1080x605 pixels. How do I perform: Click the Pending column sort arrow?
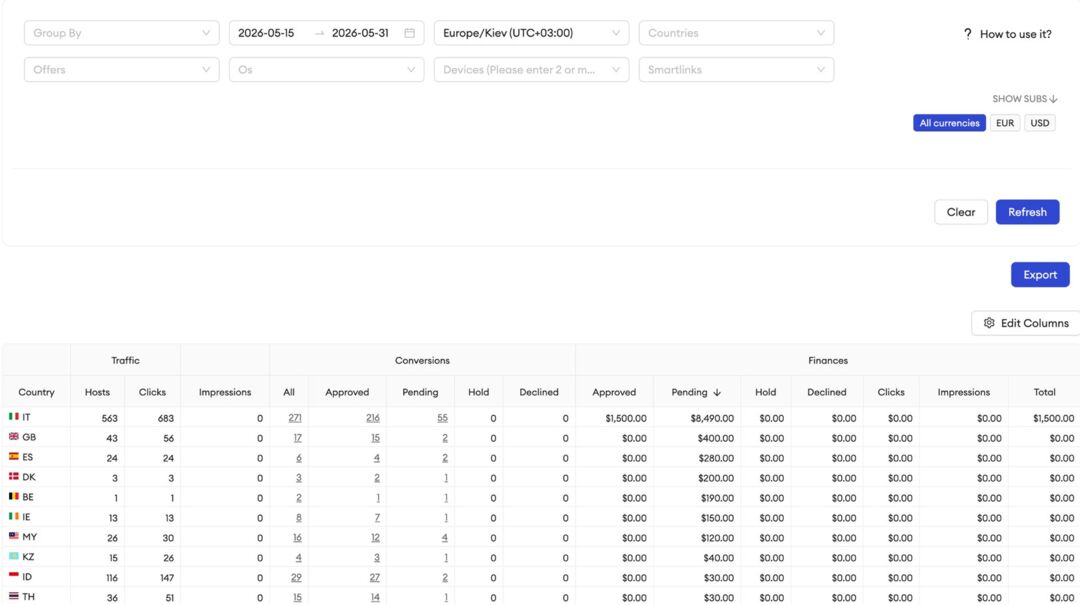[x=717, y=393]
